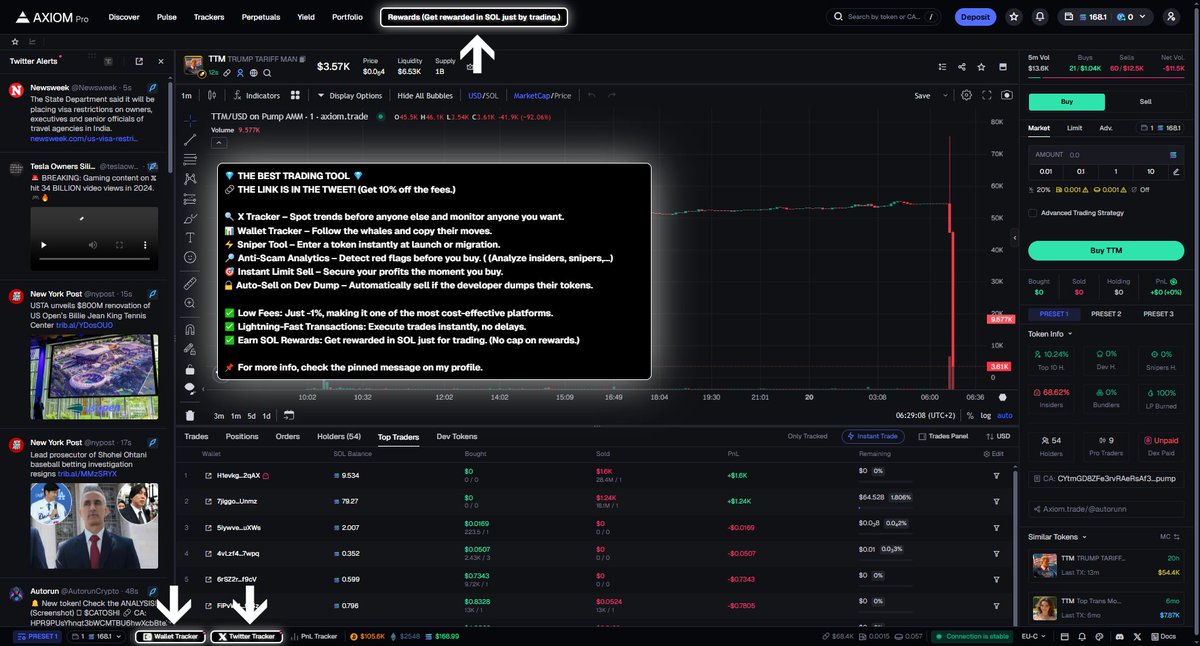Select the text annotation tool on chart
The image size is (1200, 646).
click(x=190, y=237)
